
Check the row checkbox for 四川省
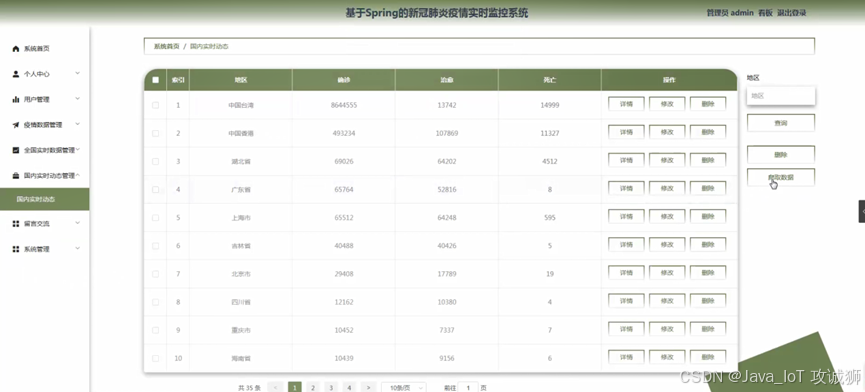tap(156, 302)
